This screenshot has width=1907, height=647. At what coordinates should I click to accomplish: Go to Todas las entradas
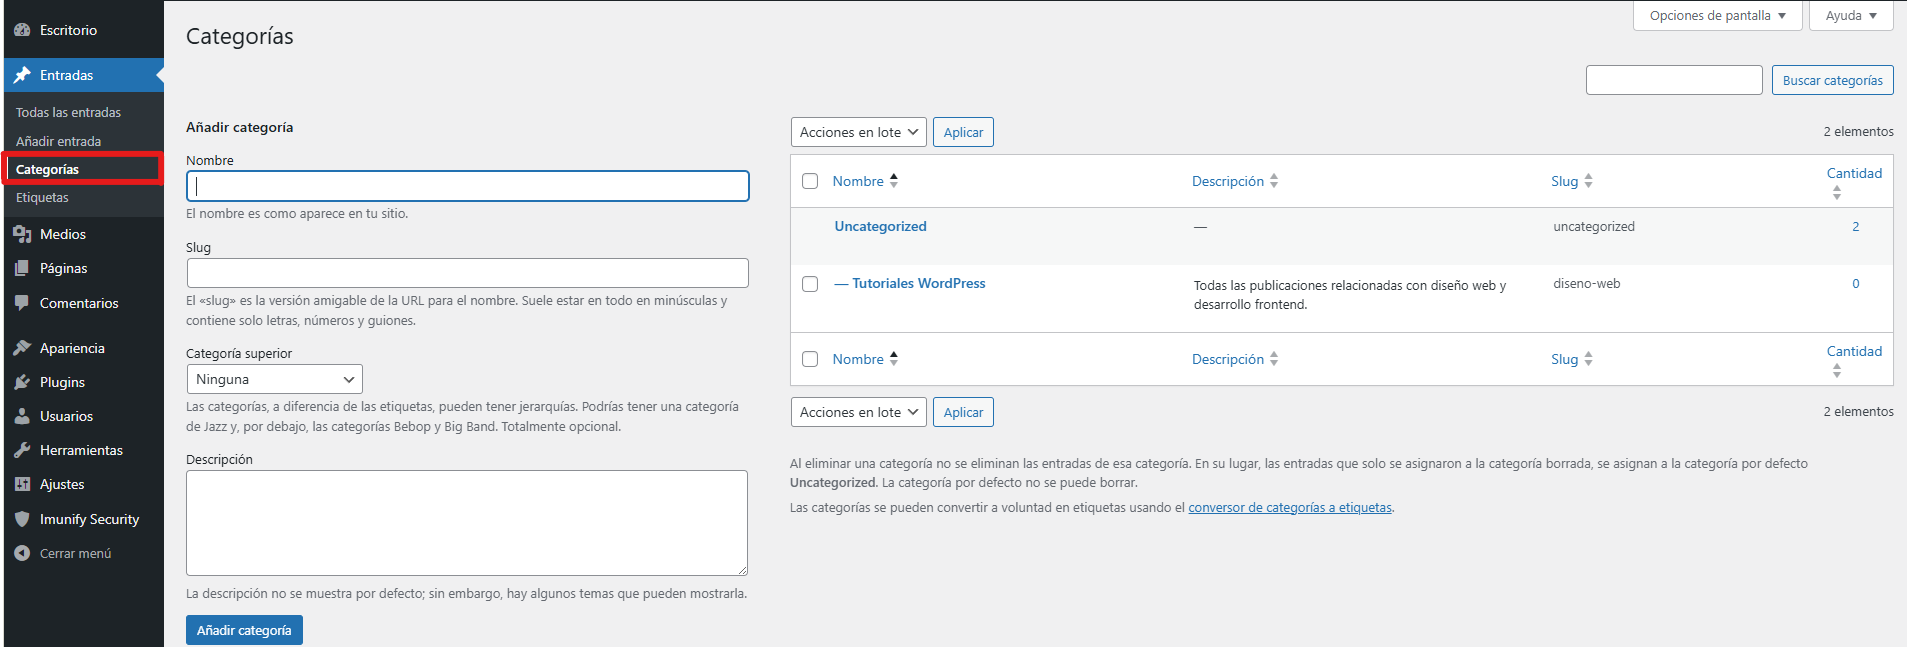[x=68, y=112]
